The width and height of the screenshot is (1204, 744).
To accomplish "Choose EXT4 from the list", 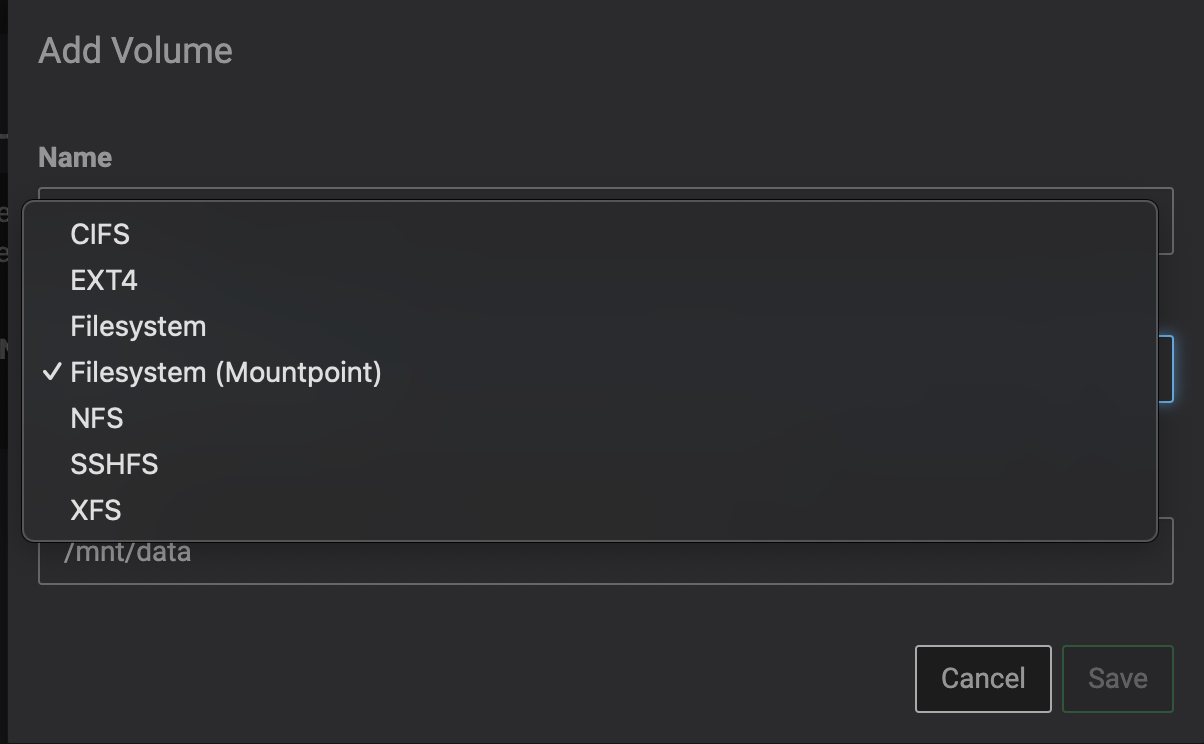I will pyautogui.click(x=104, y=280).
